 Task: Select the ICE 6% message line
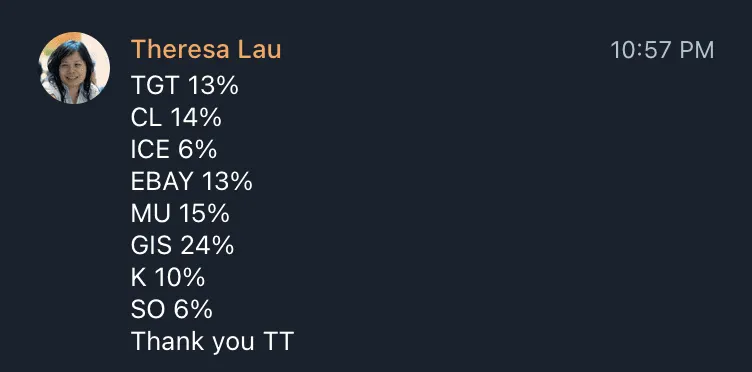click(174, 150)
